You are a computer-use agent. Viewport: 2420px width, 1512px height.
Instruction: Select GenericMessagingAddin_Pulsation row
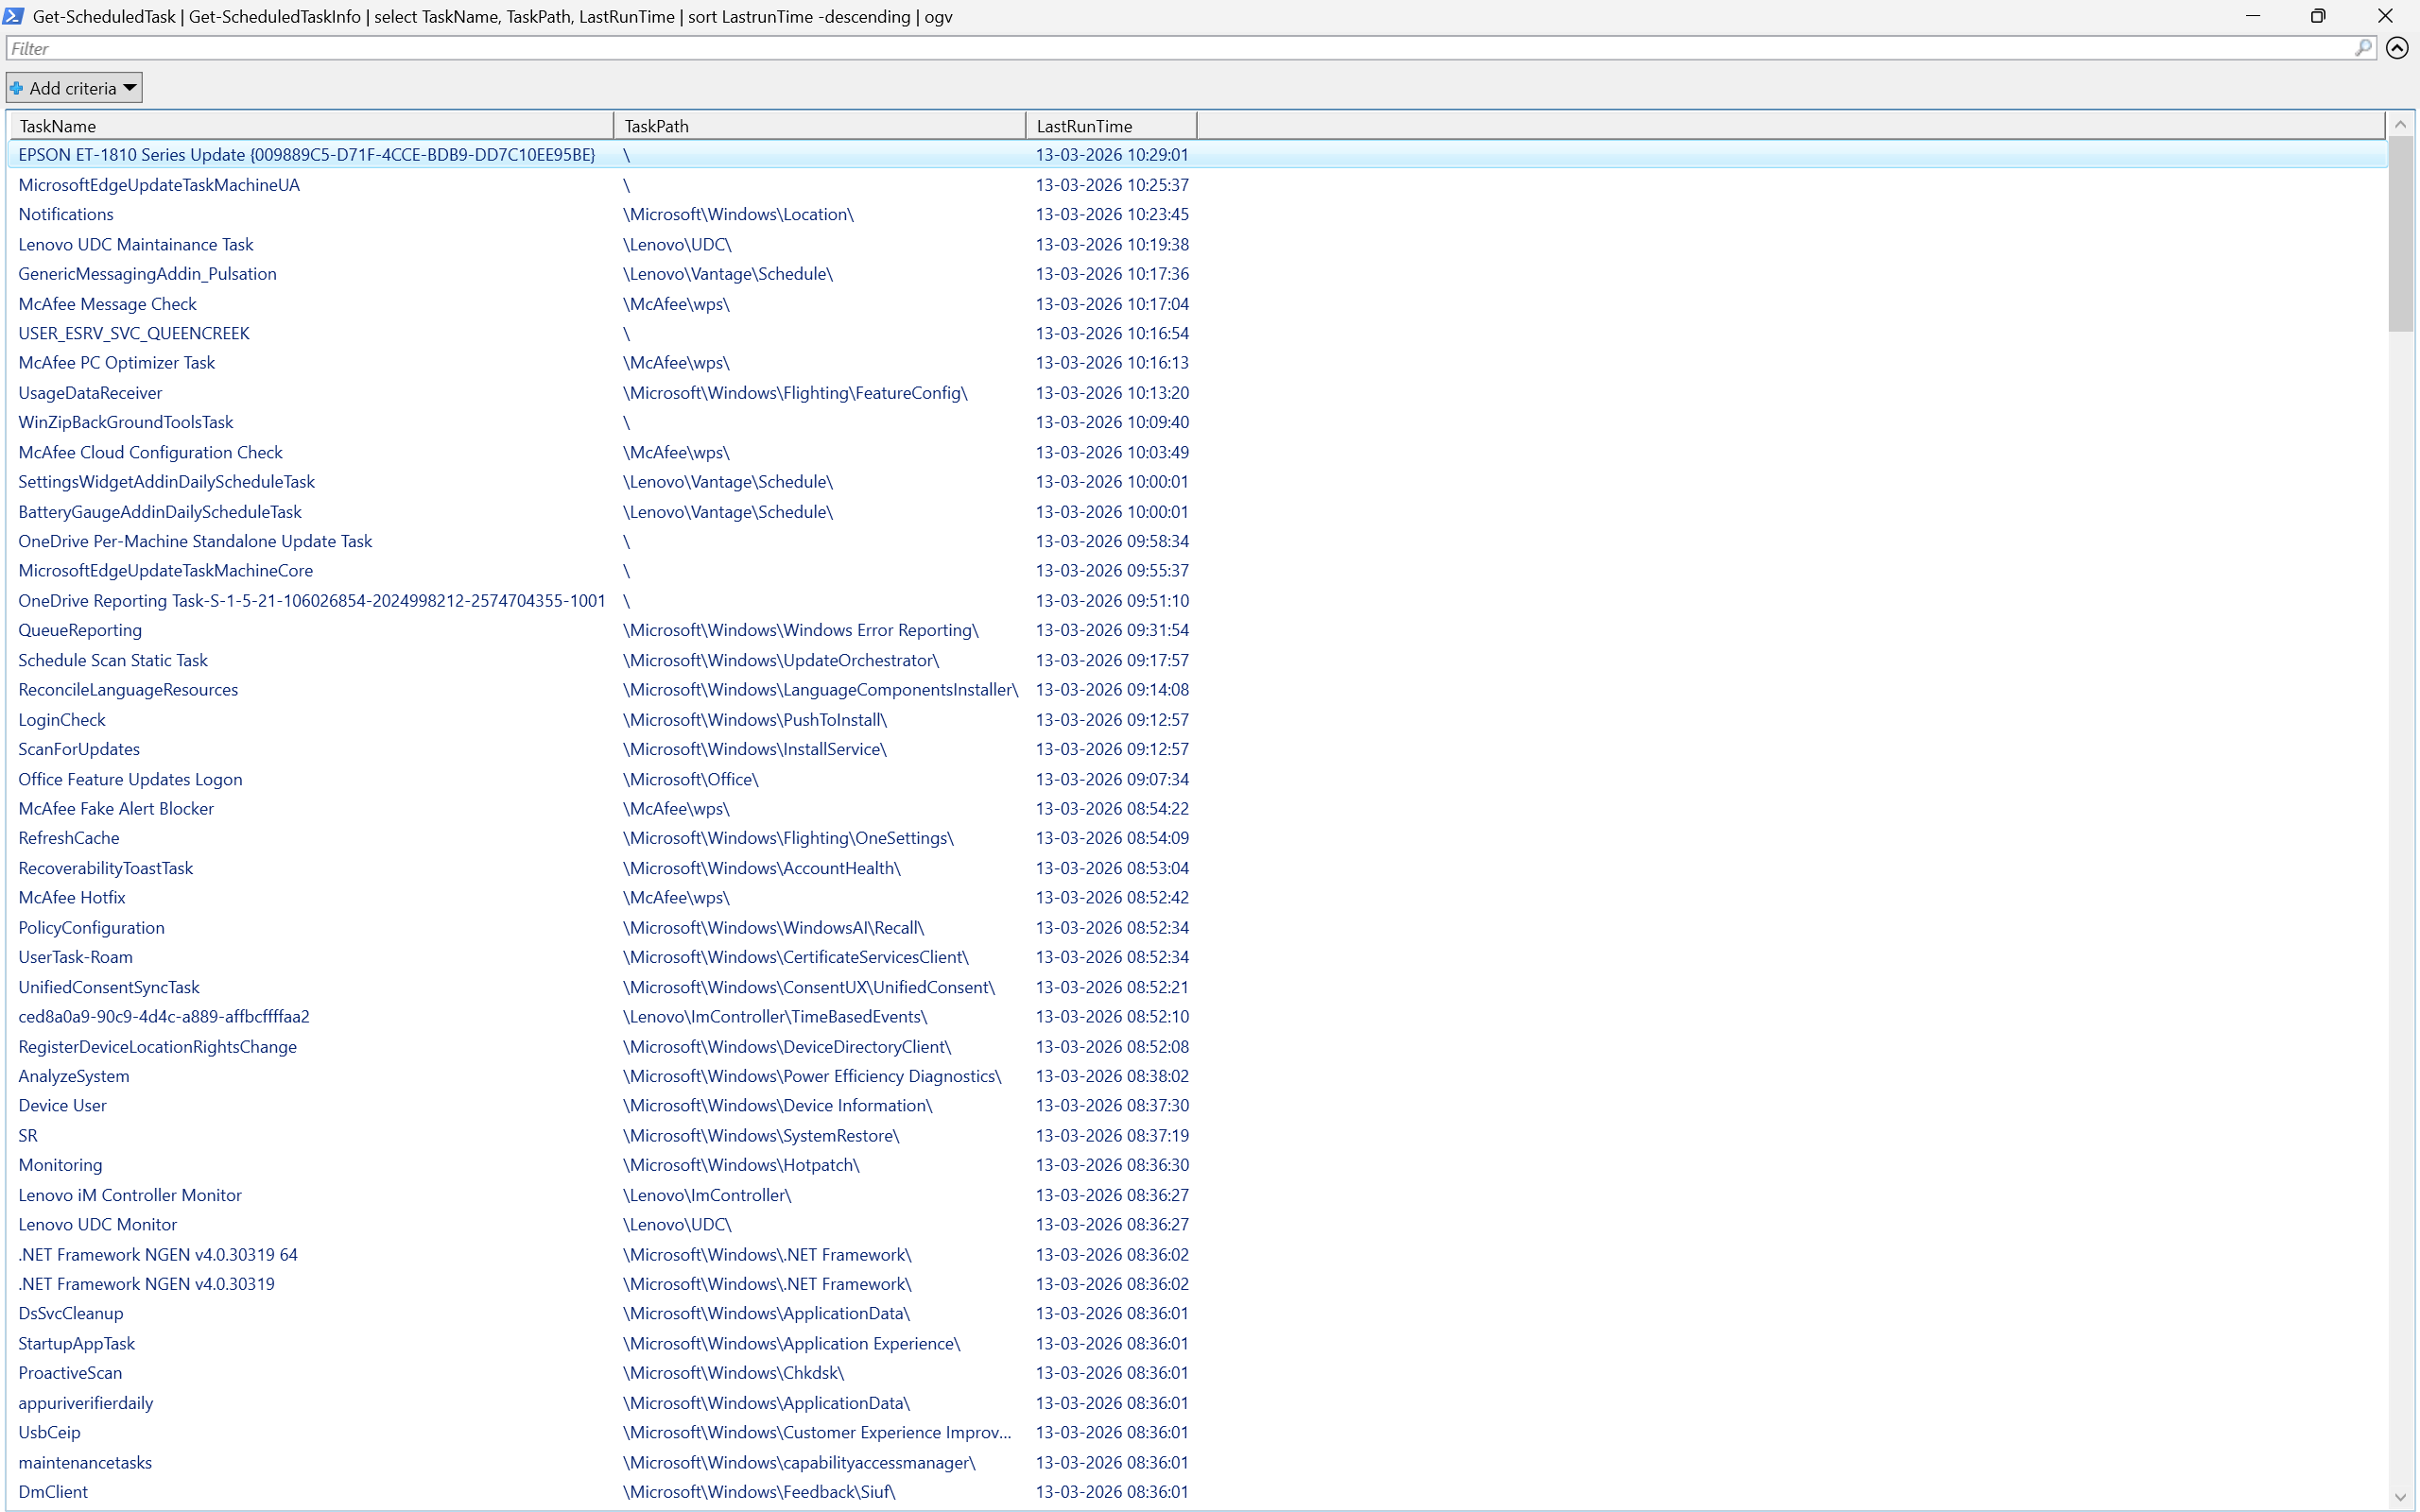pyautogui.click(x=1198, y=274)
